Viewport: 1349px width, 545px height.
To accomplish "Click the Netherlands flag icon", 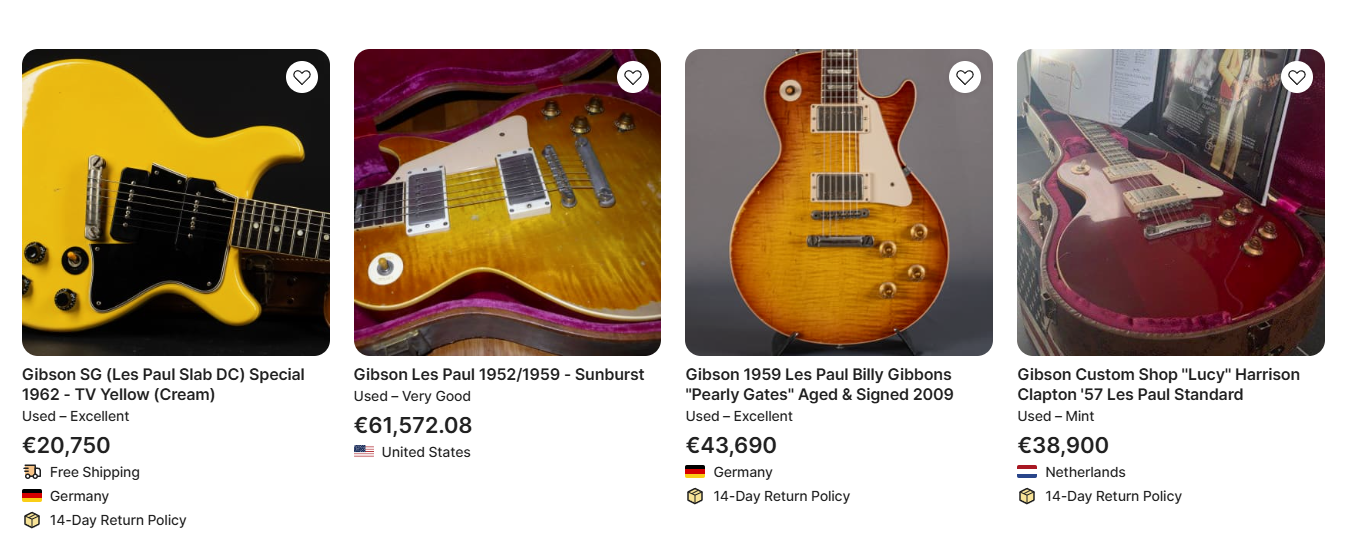I will 1027,472.
